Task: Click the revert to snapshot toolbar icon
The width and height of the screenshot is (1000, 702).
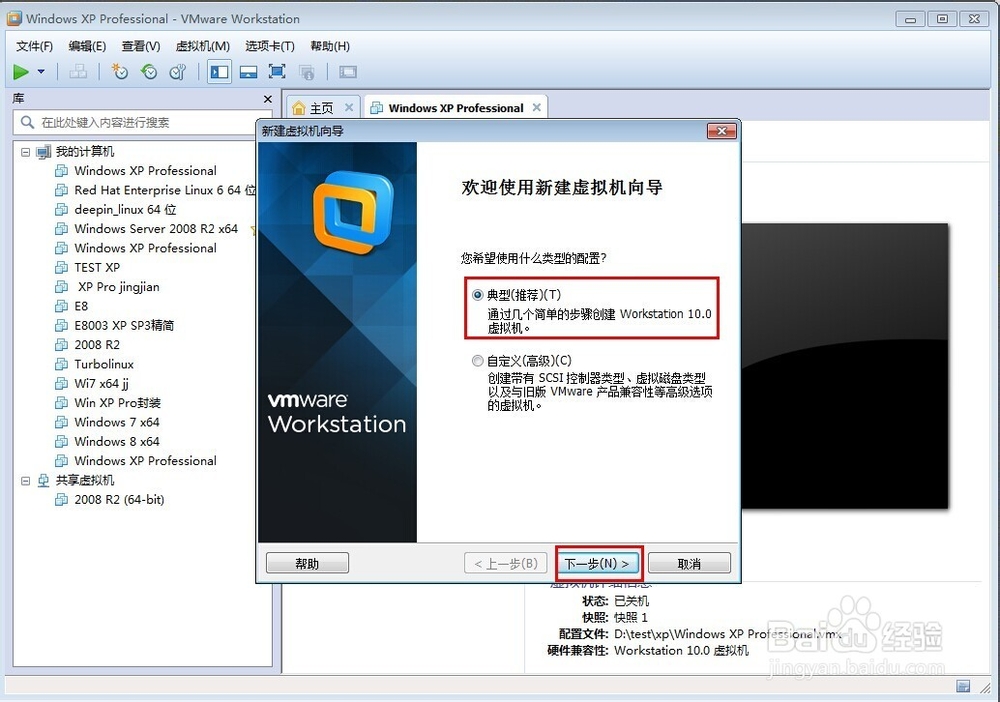Action: point(149,72)
